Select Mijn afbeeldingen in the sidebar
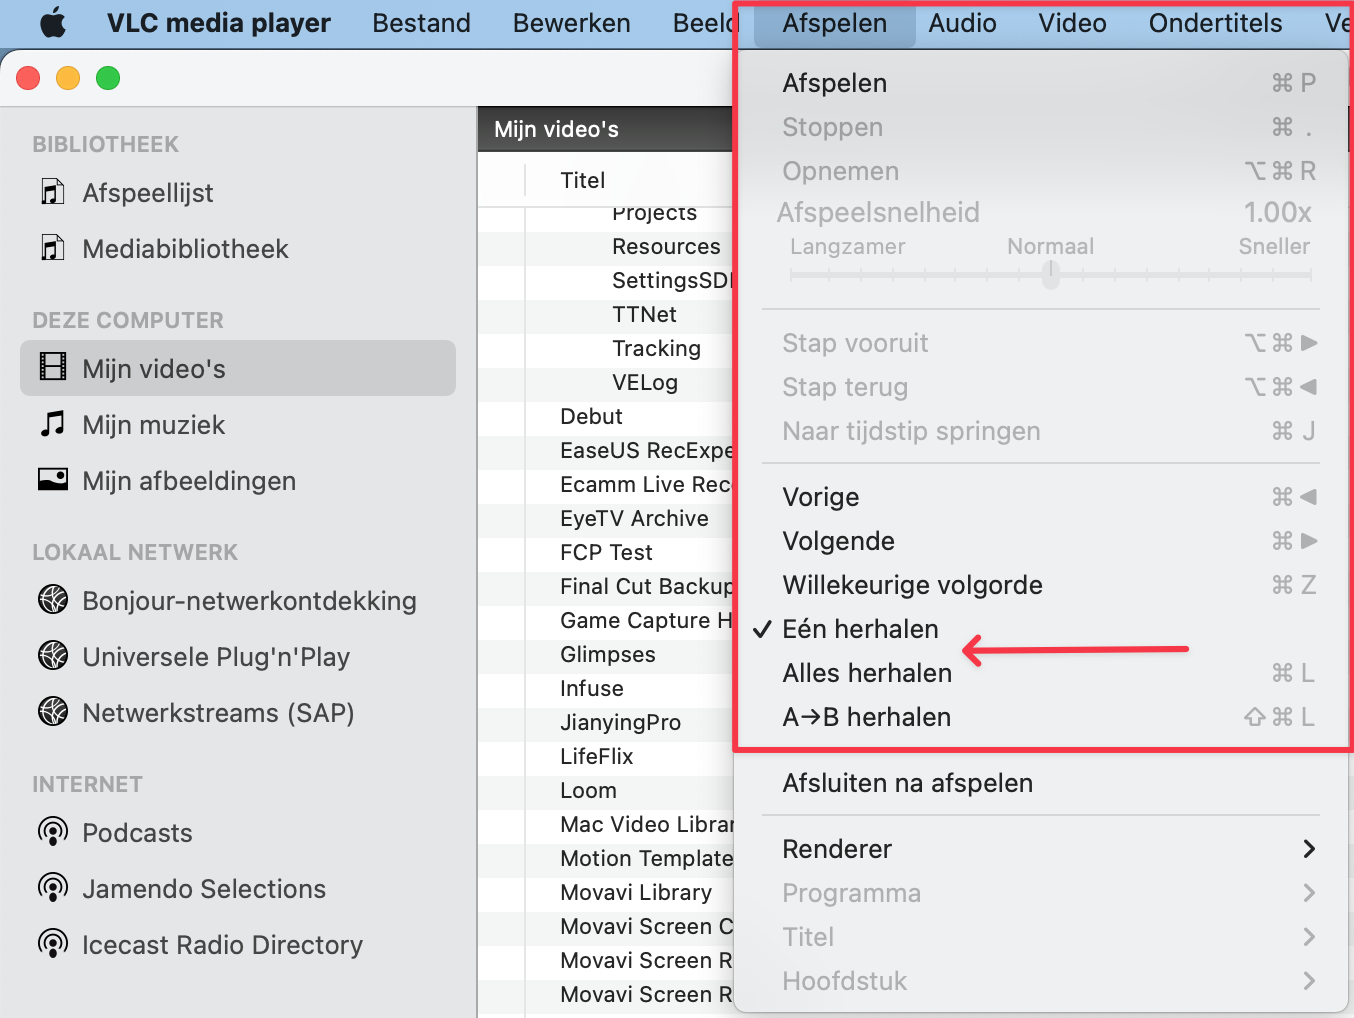 [x=238, y=480]
